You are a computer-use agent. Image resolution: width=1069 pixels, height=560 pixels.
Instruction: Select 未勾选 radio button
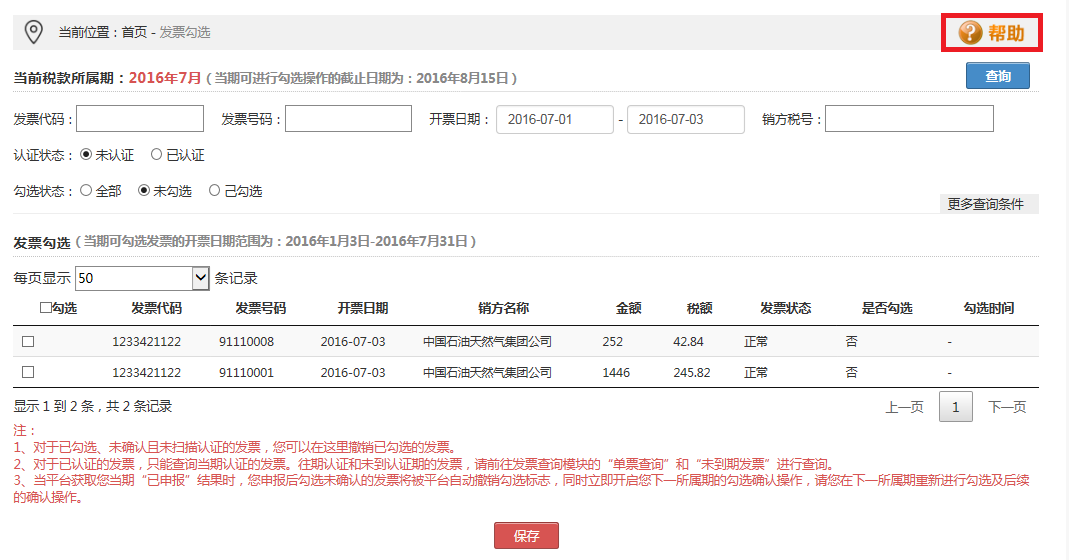point(144,190)
